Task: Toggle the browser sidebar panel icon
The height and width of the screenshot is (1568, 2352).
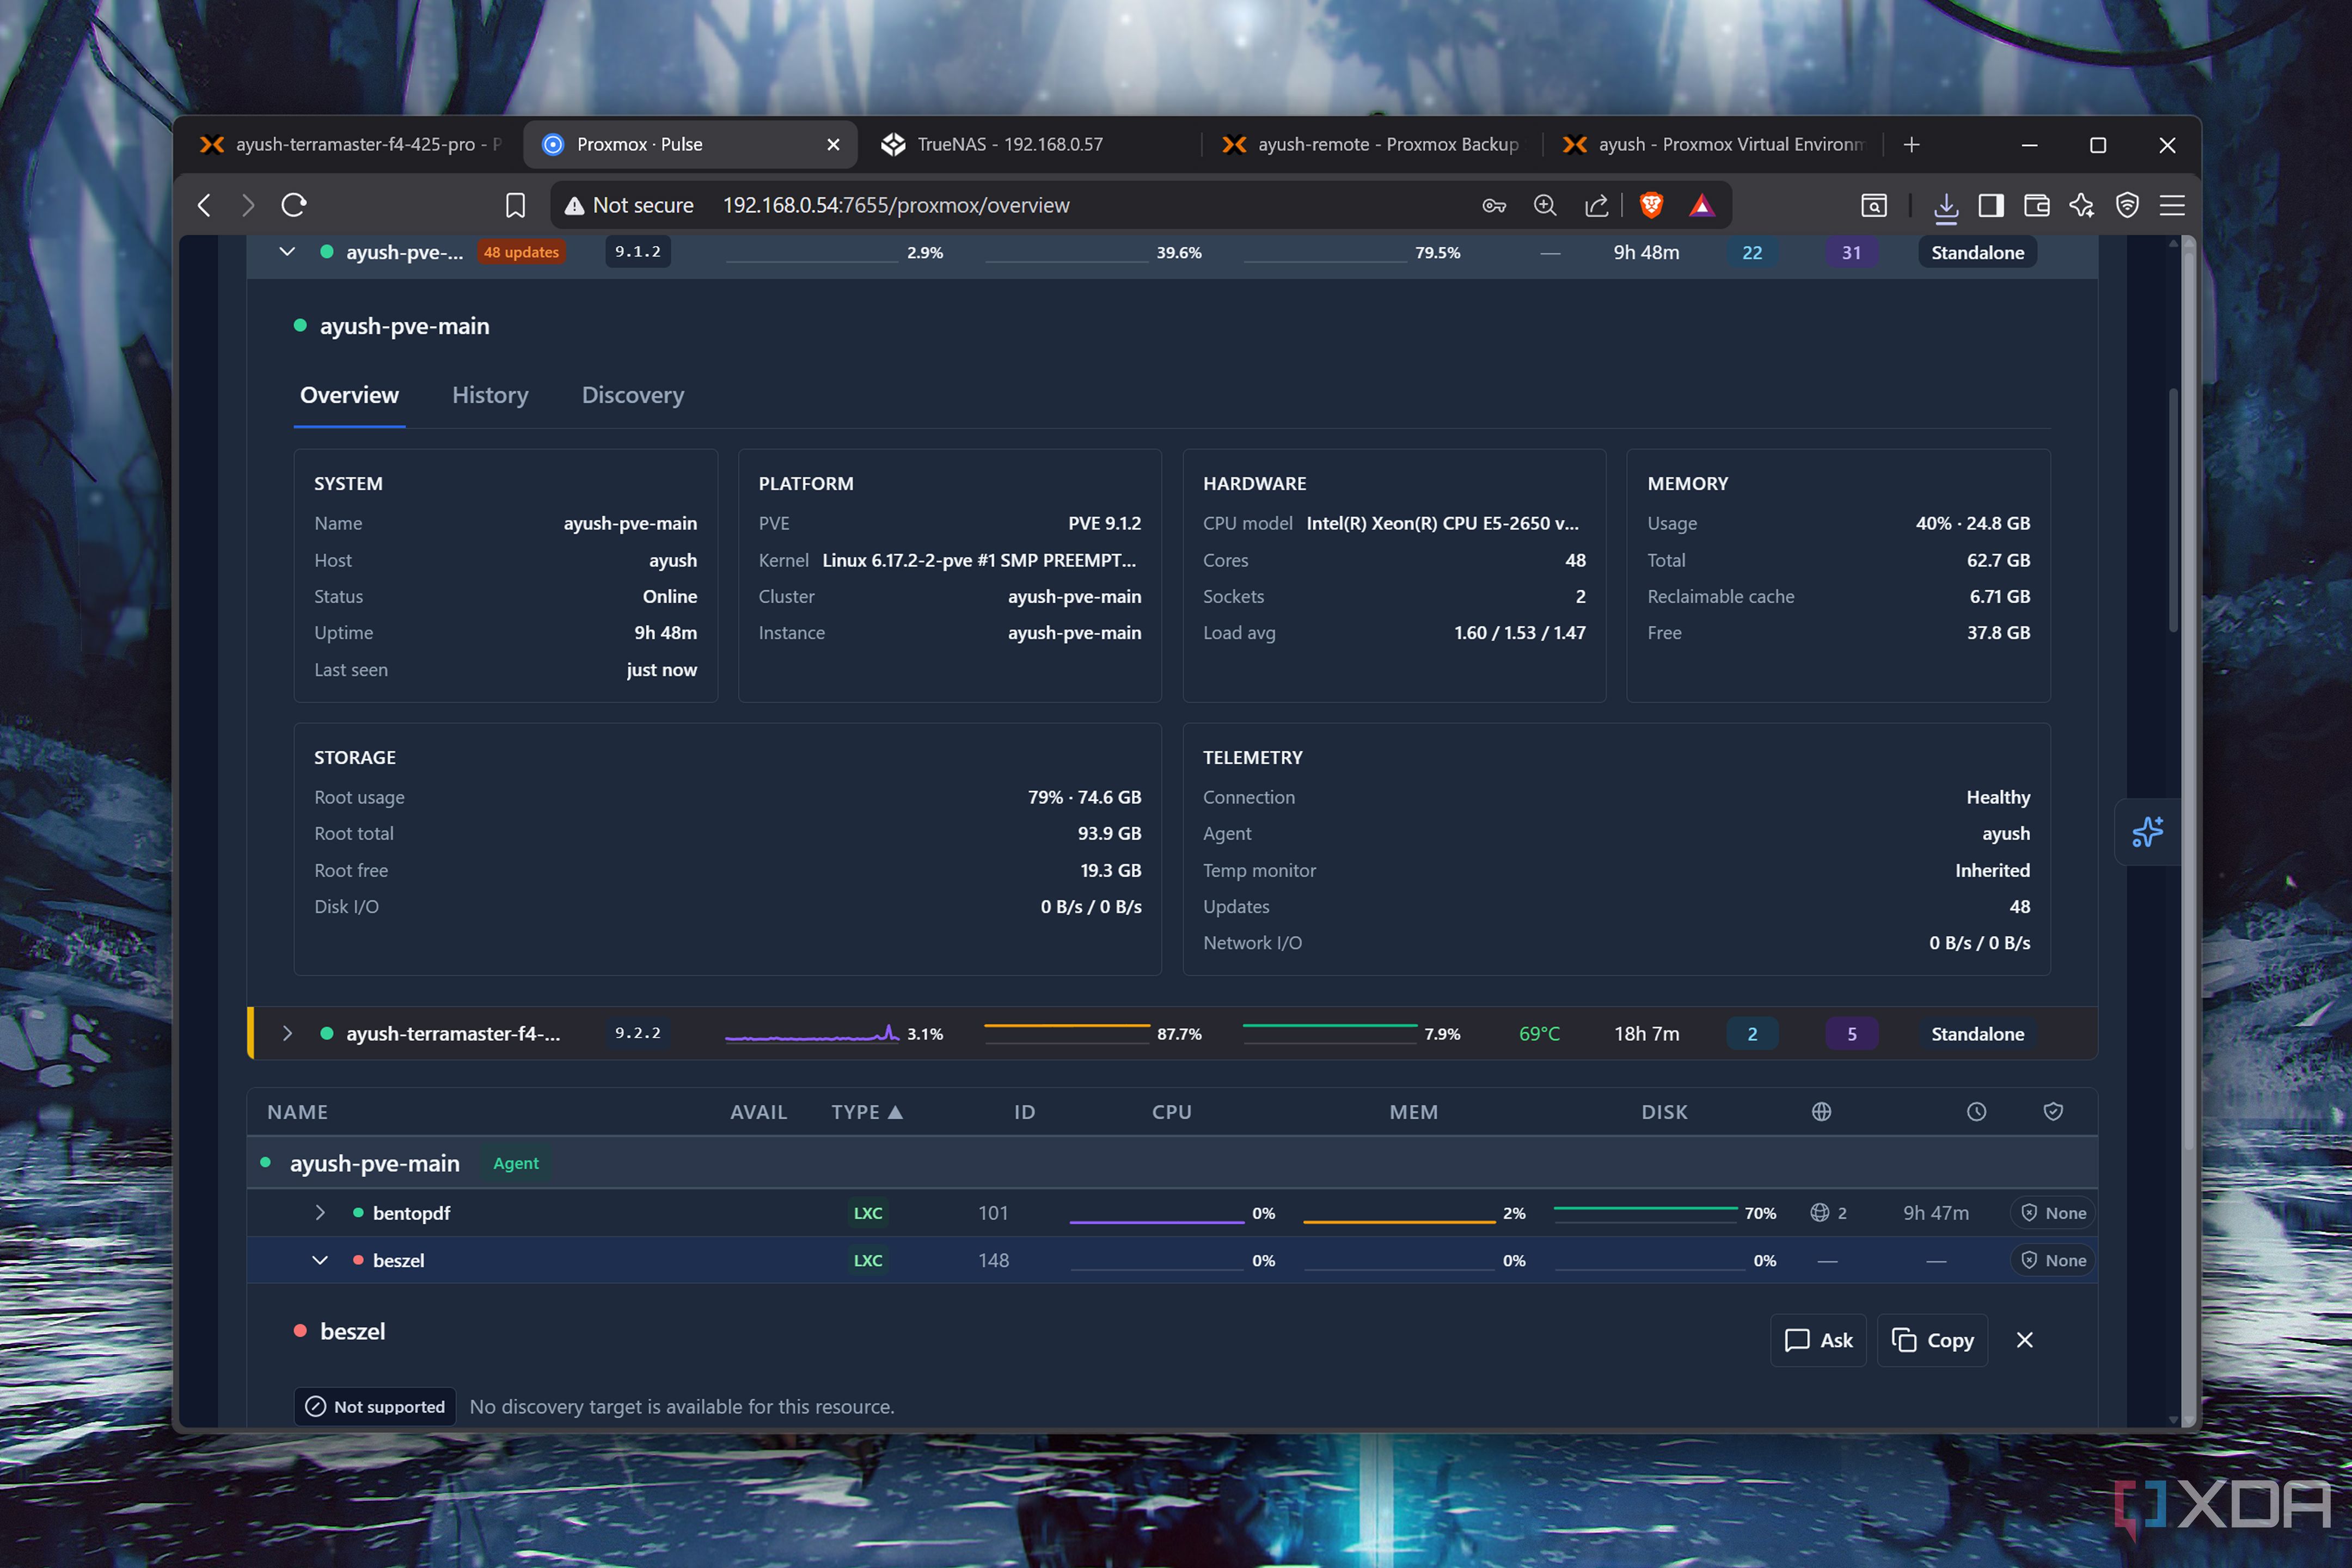Action: [x=1990, y=205]
